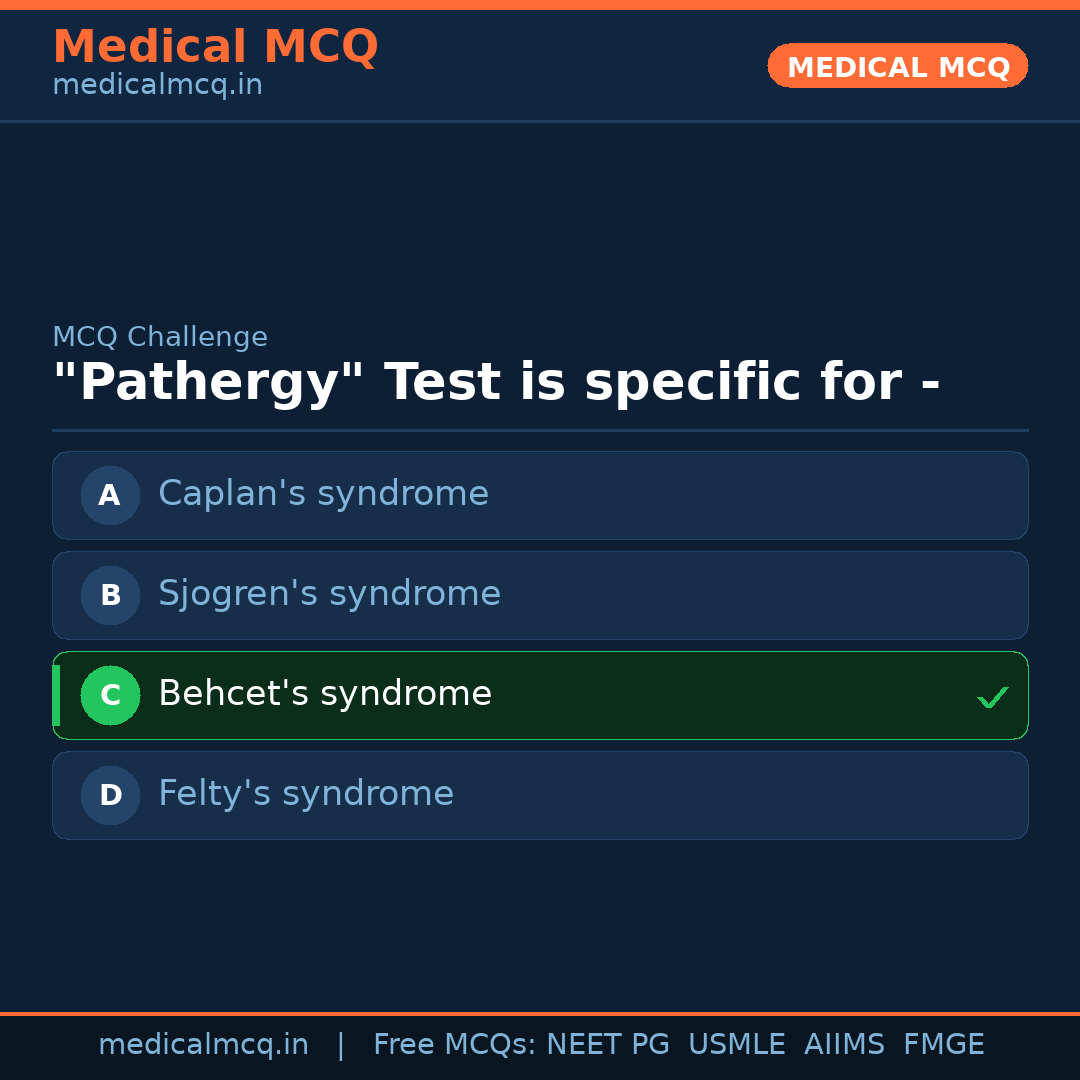Click the "MCQ Challenge" label
Viewport: 1080px width, 1080px height.
[160, 338]
